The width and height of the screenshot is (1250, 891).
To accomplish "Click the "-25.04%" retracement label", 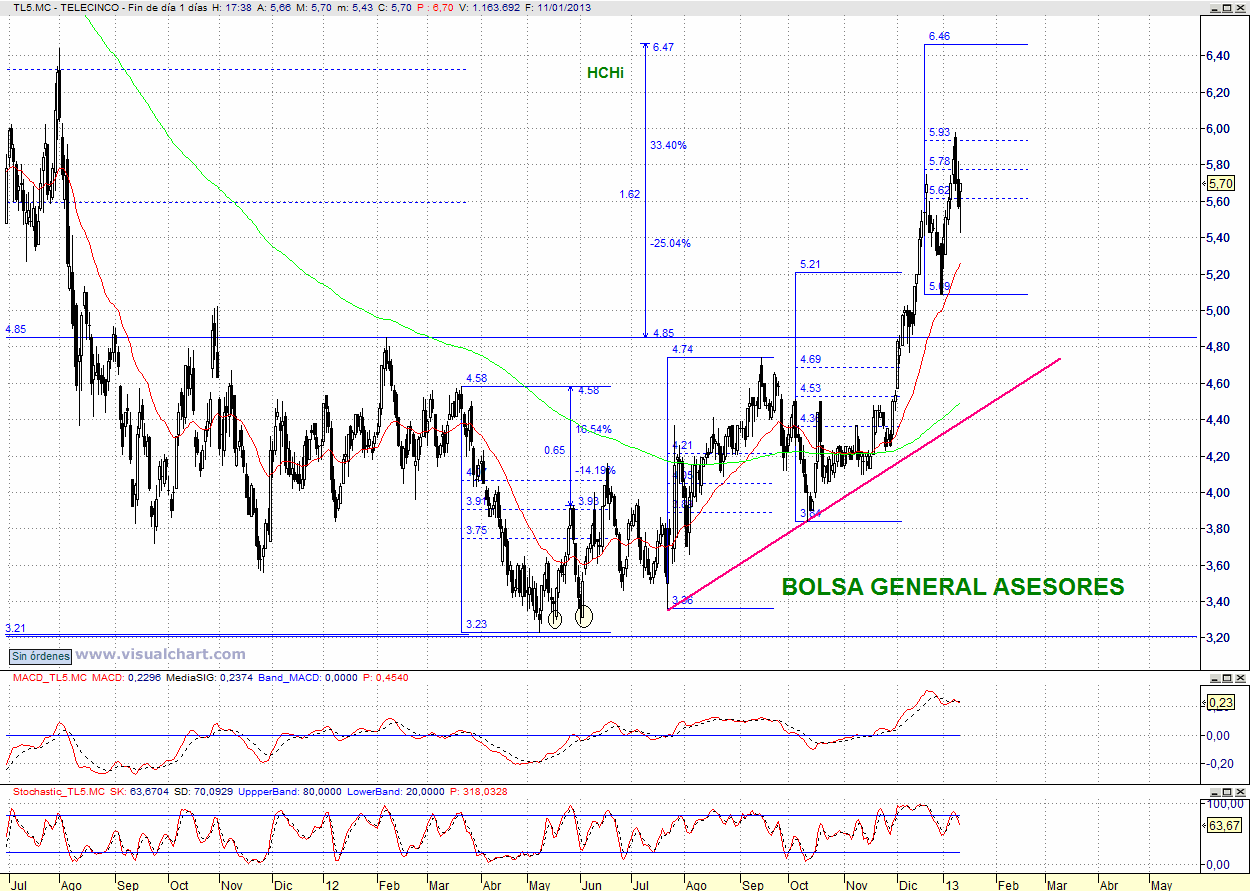I will point(669,243).
